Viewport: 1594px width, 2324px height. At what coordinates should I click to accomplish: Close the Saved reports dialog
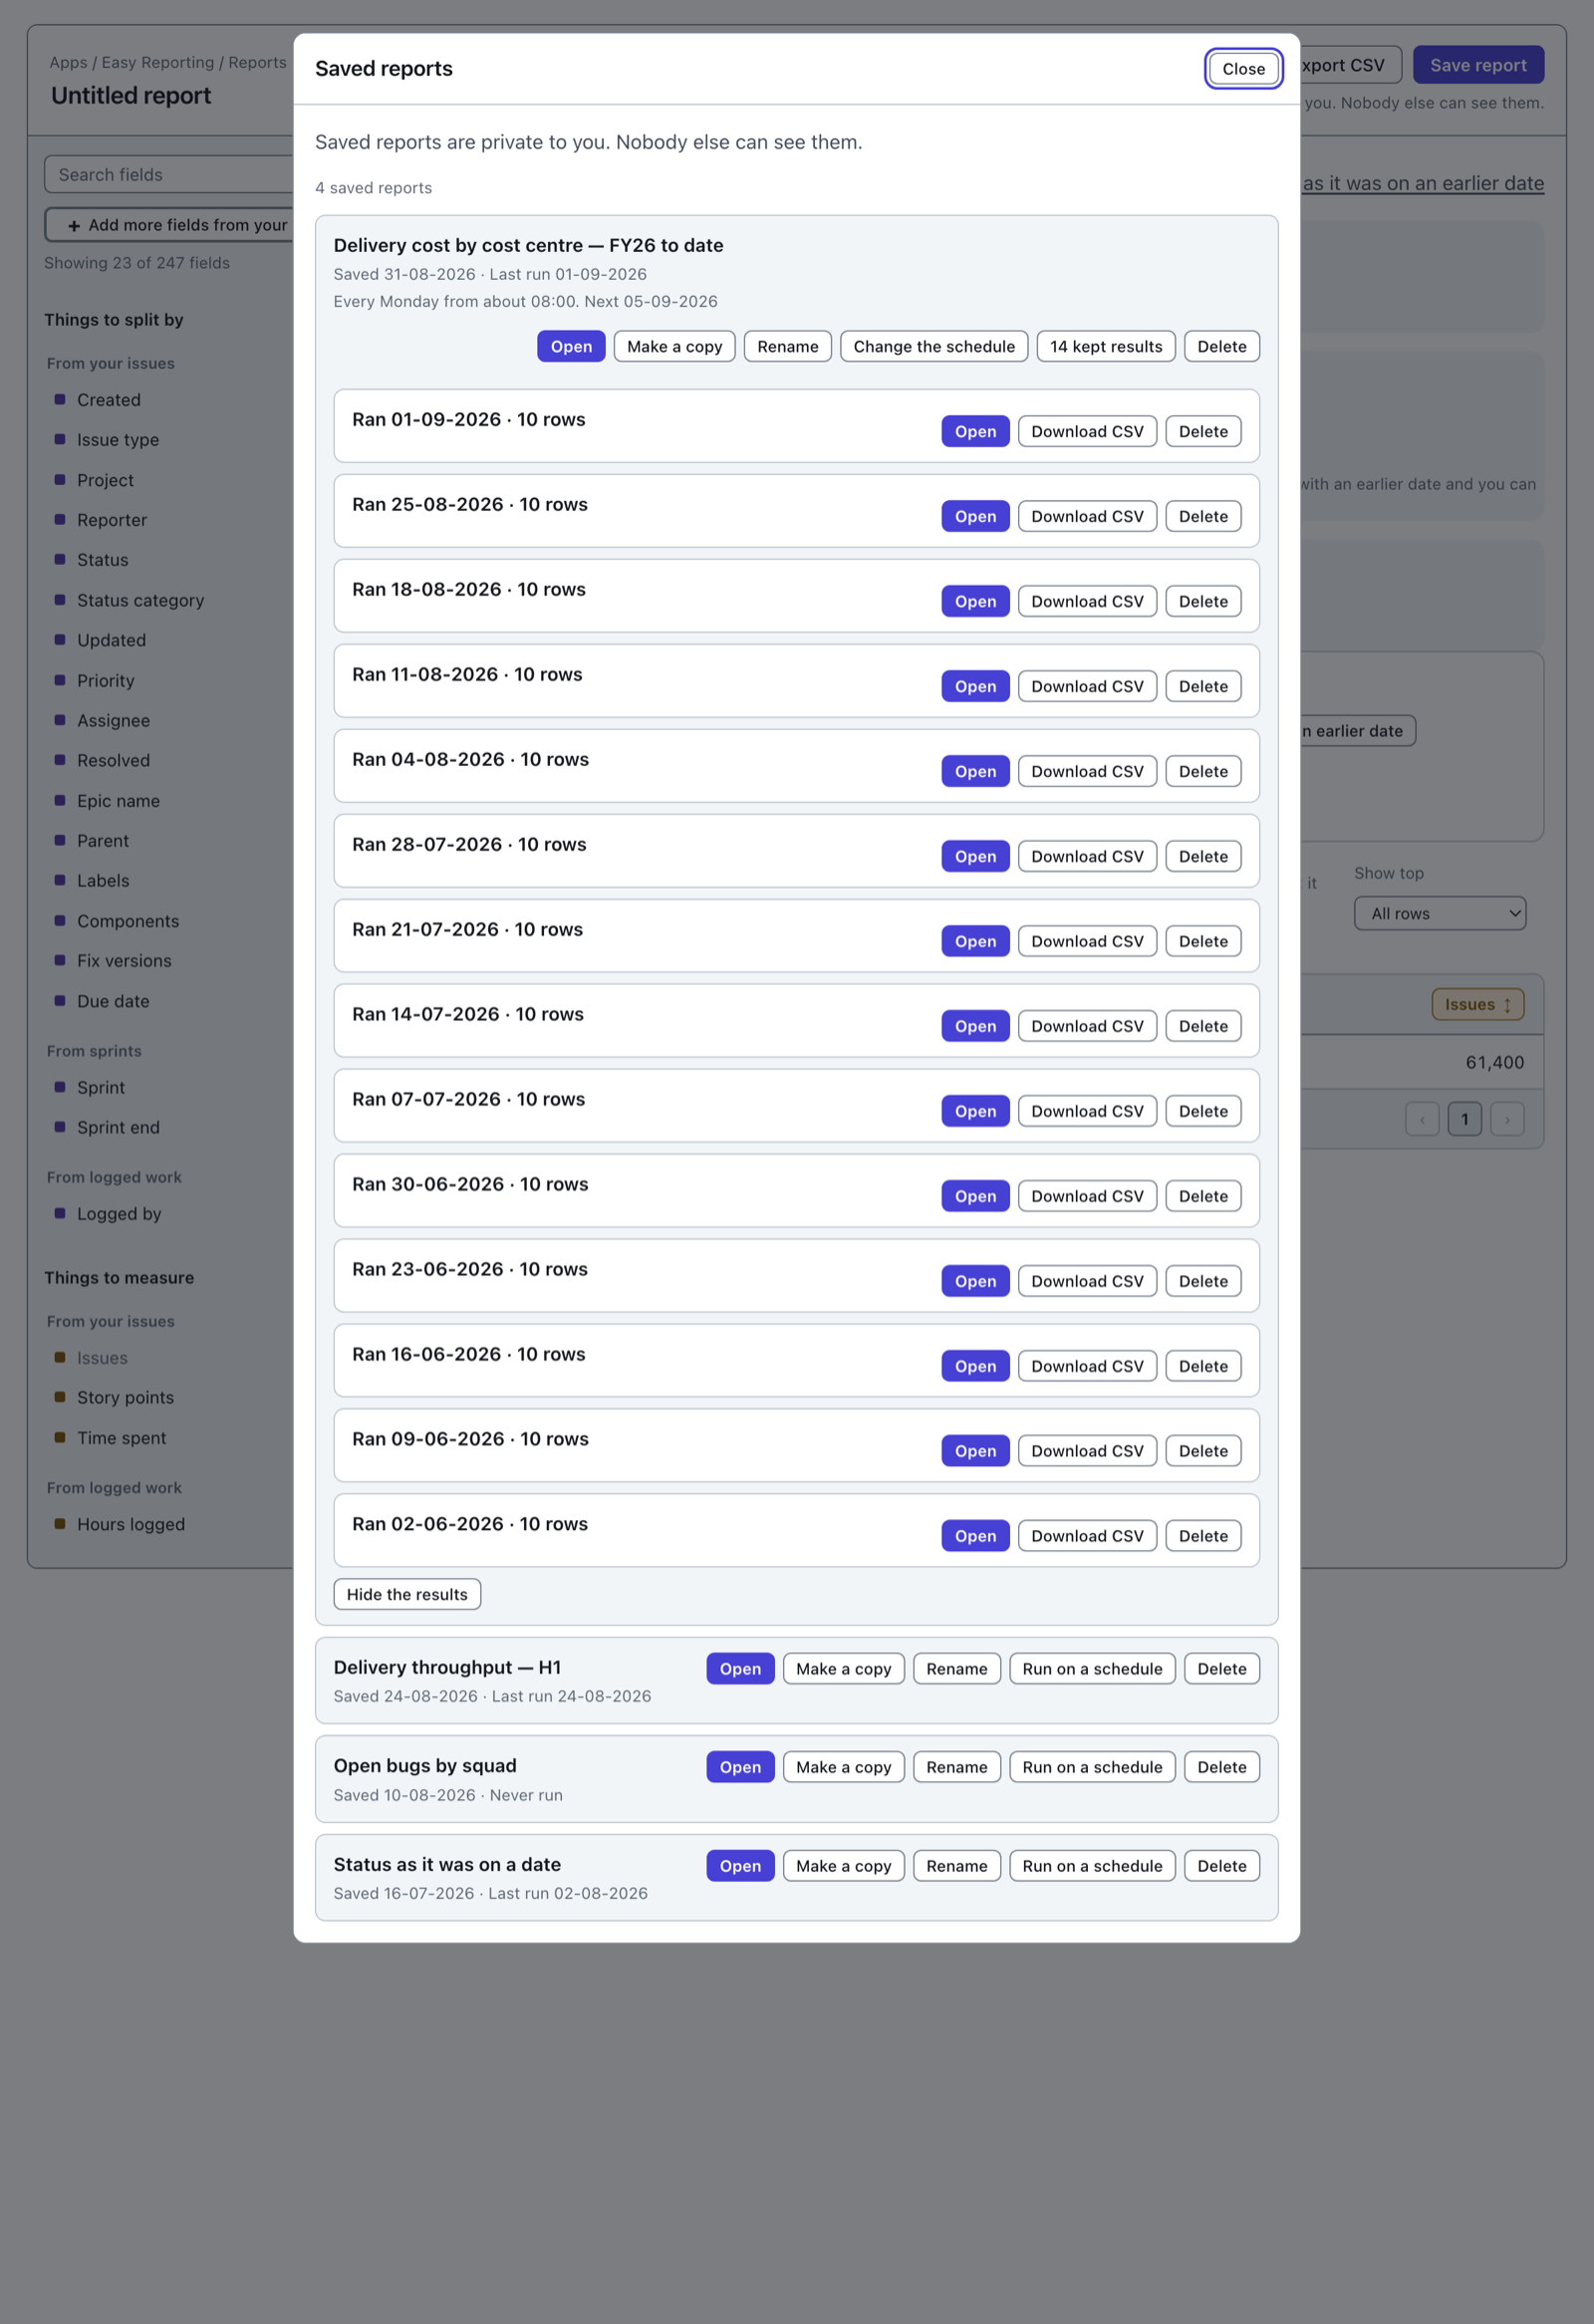pyautogui.click(x=1243, y=69)
